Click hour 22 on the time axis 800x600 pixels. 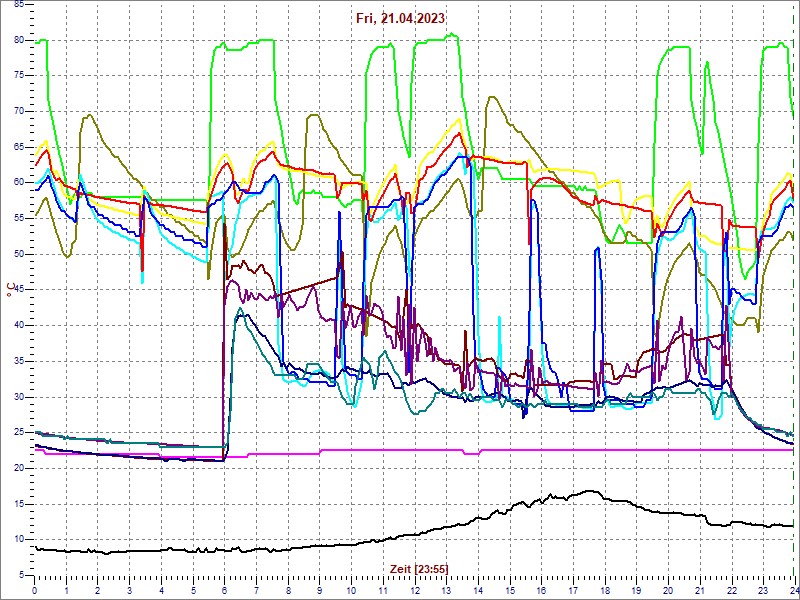tap(731, 590)
